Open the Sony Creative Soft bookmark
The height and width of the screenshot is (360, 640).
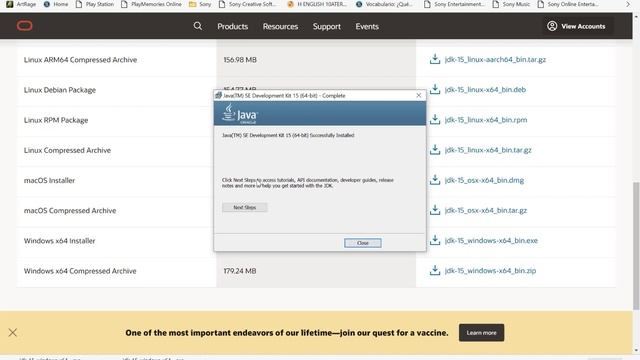point(247,4)
